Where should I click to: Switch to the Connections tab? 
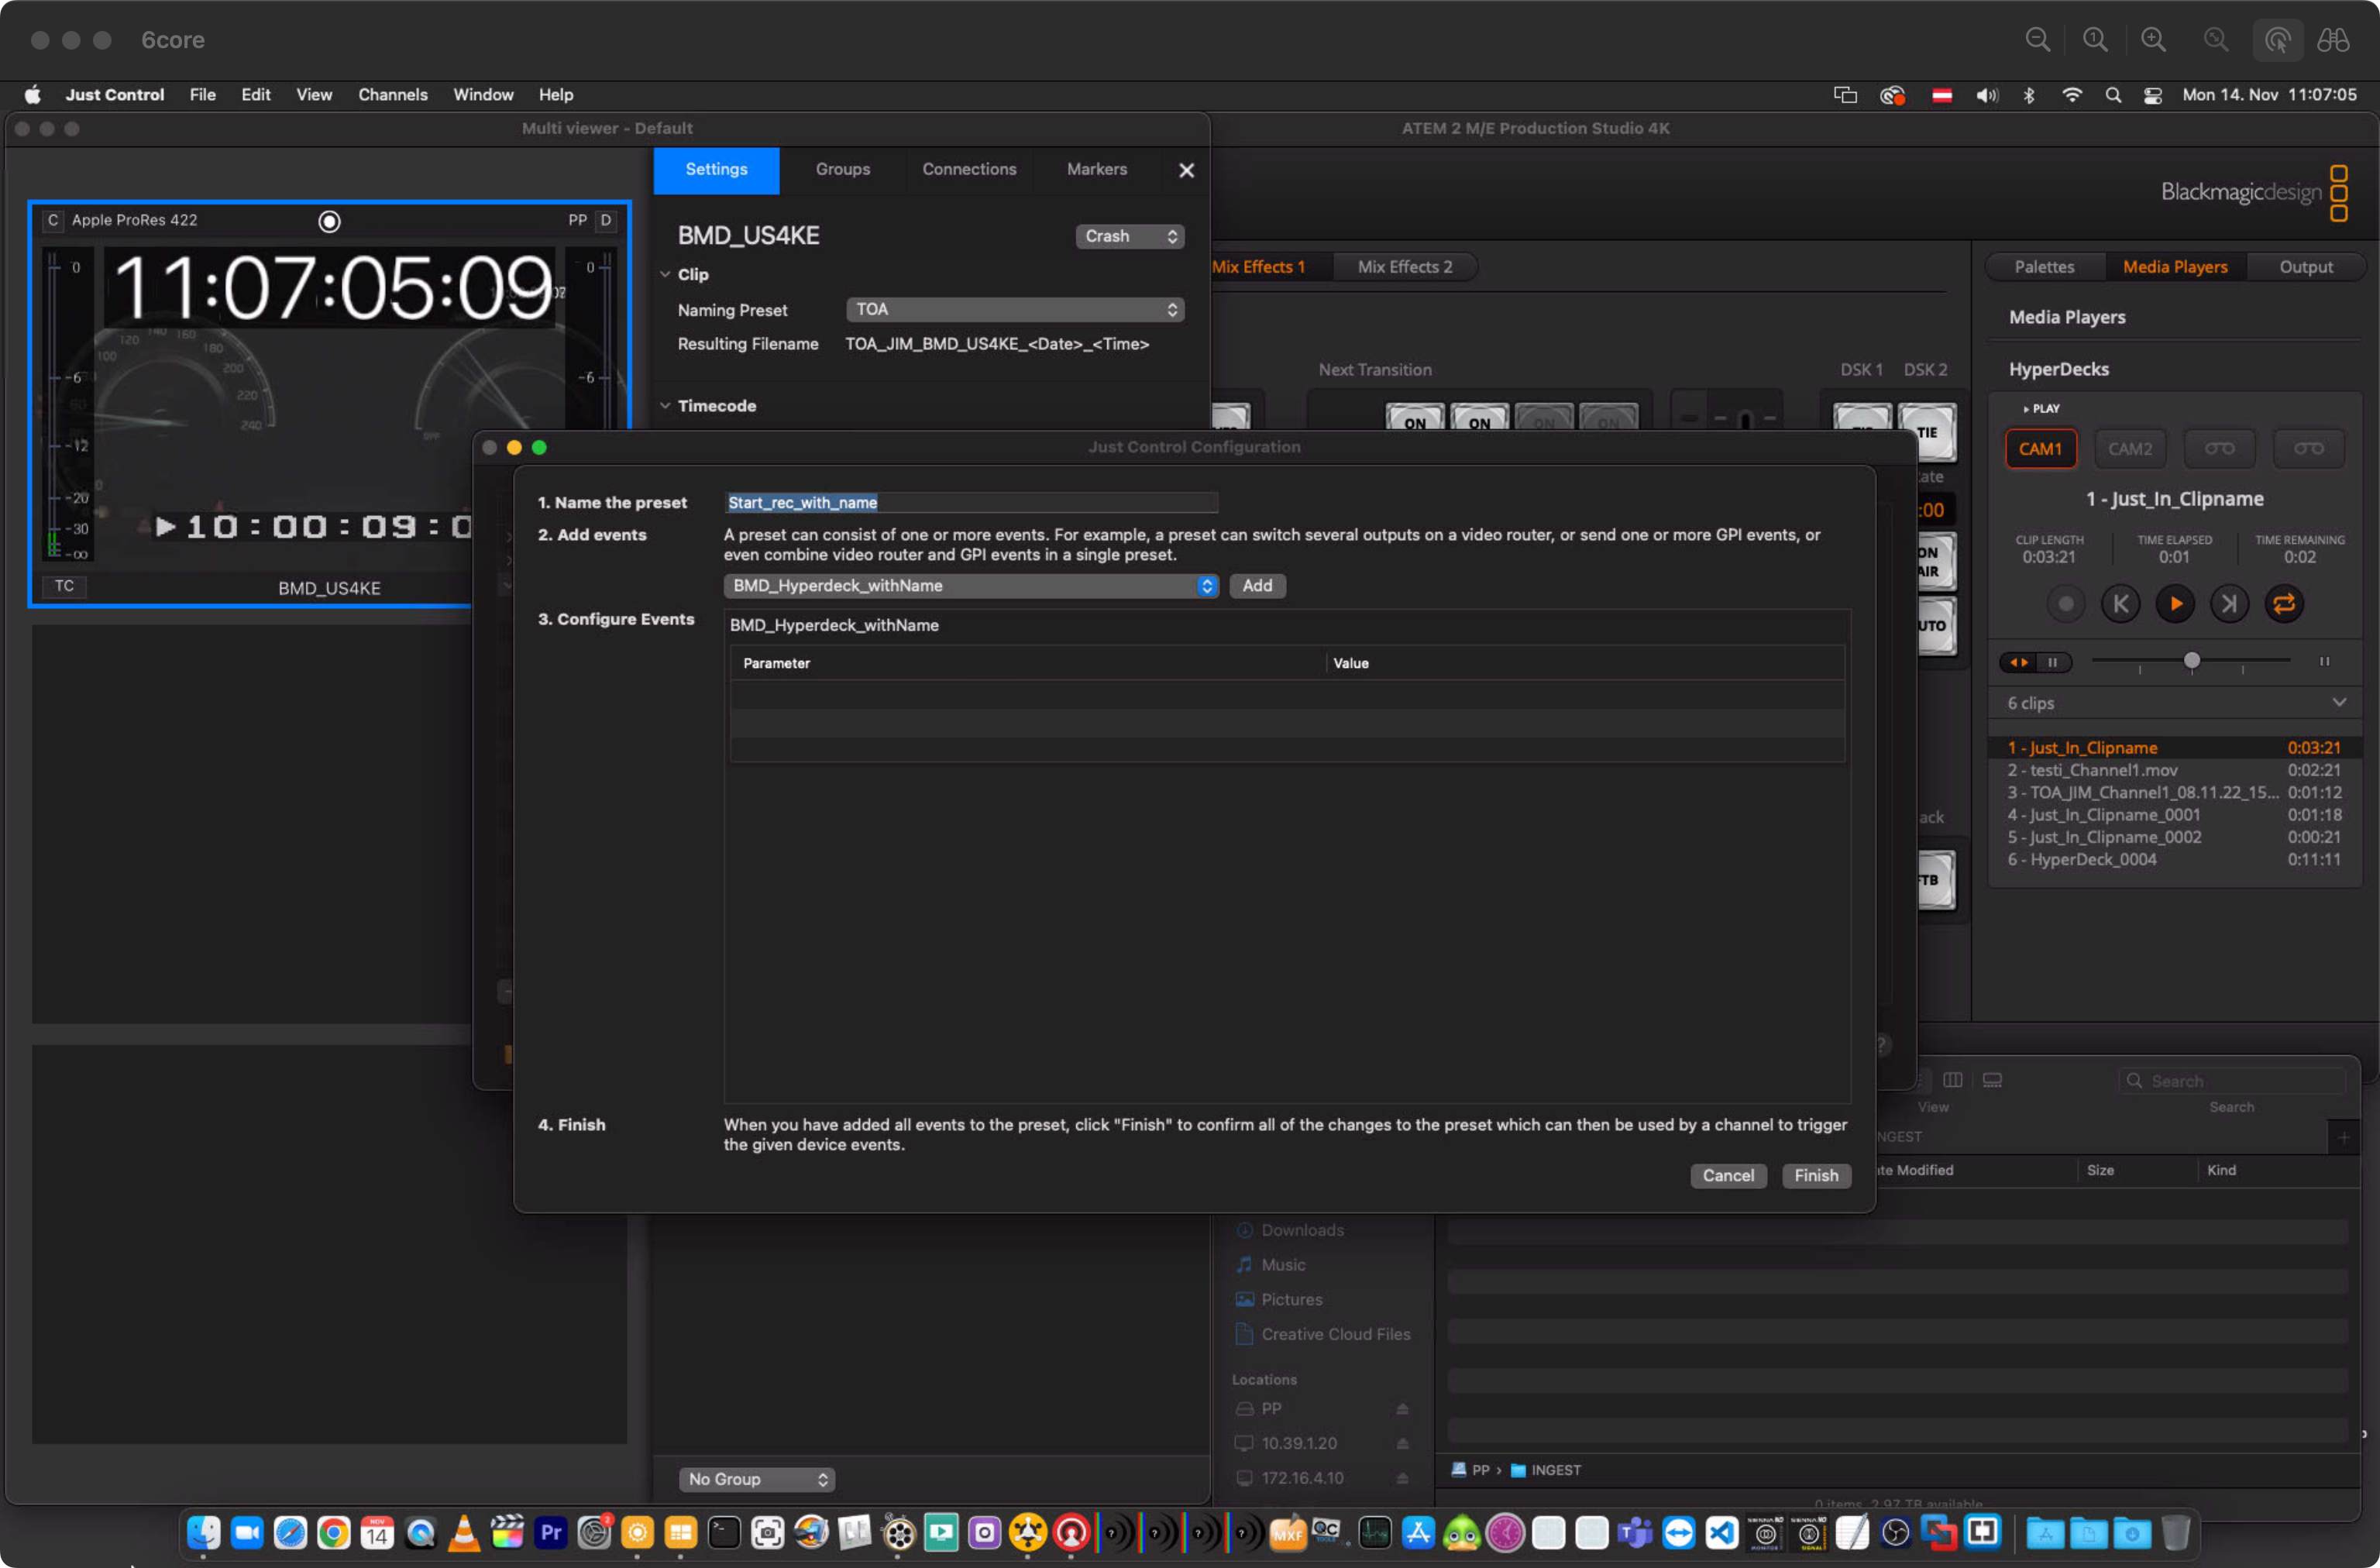969,170
